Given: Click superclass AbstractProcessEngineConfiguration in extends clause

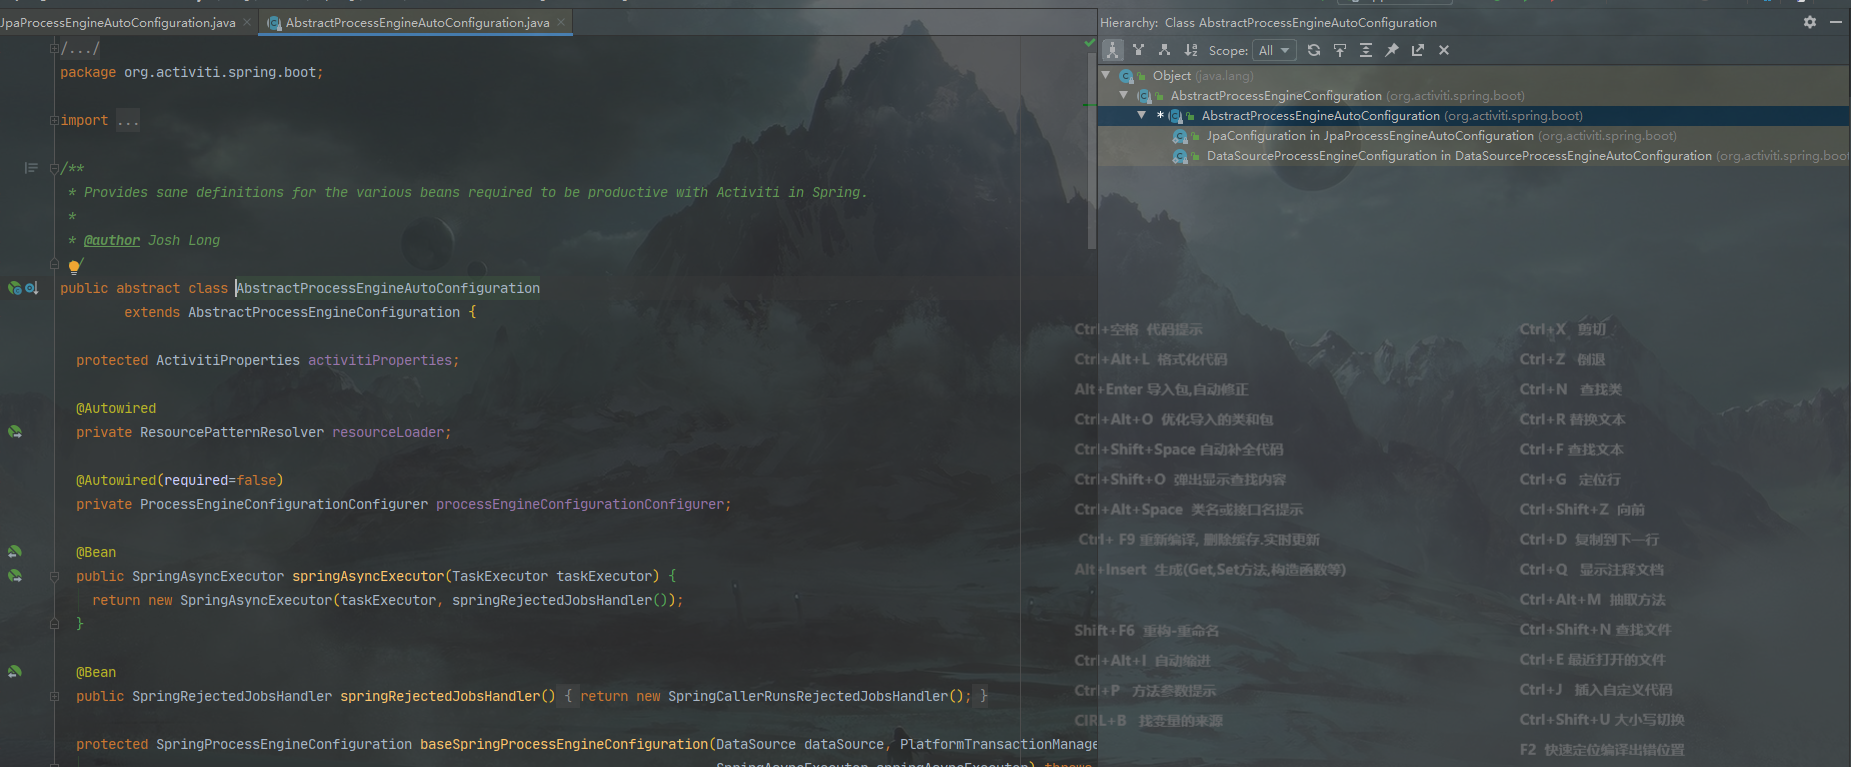Looking at the screenshot, I should pos(324,312).
